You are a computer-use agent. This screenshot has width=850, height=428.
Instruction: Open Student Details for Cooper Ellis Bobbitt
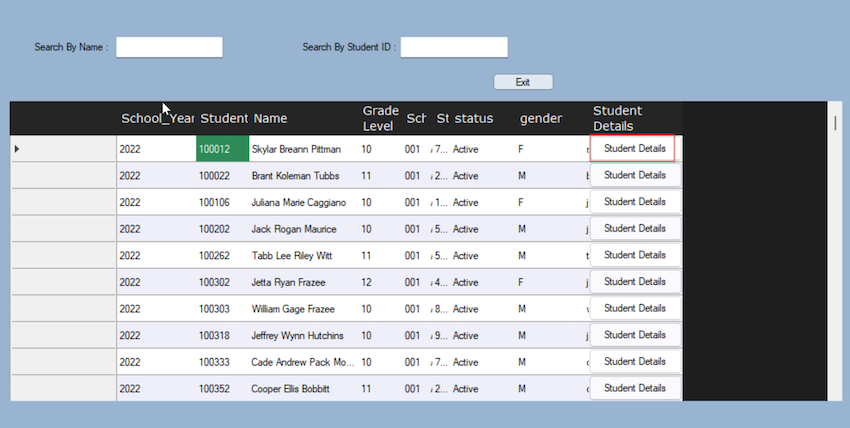pyautogui.click(x=635, y=388)
